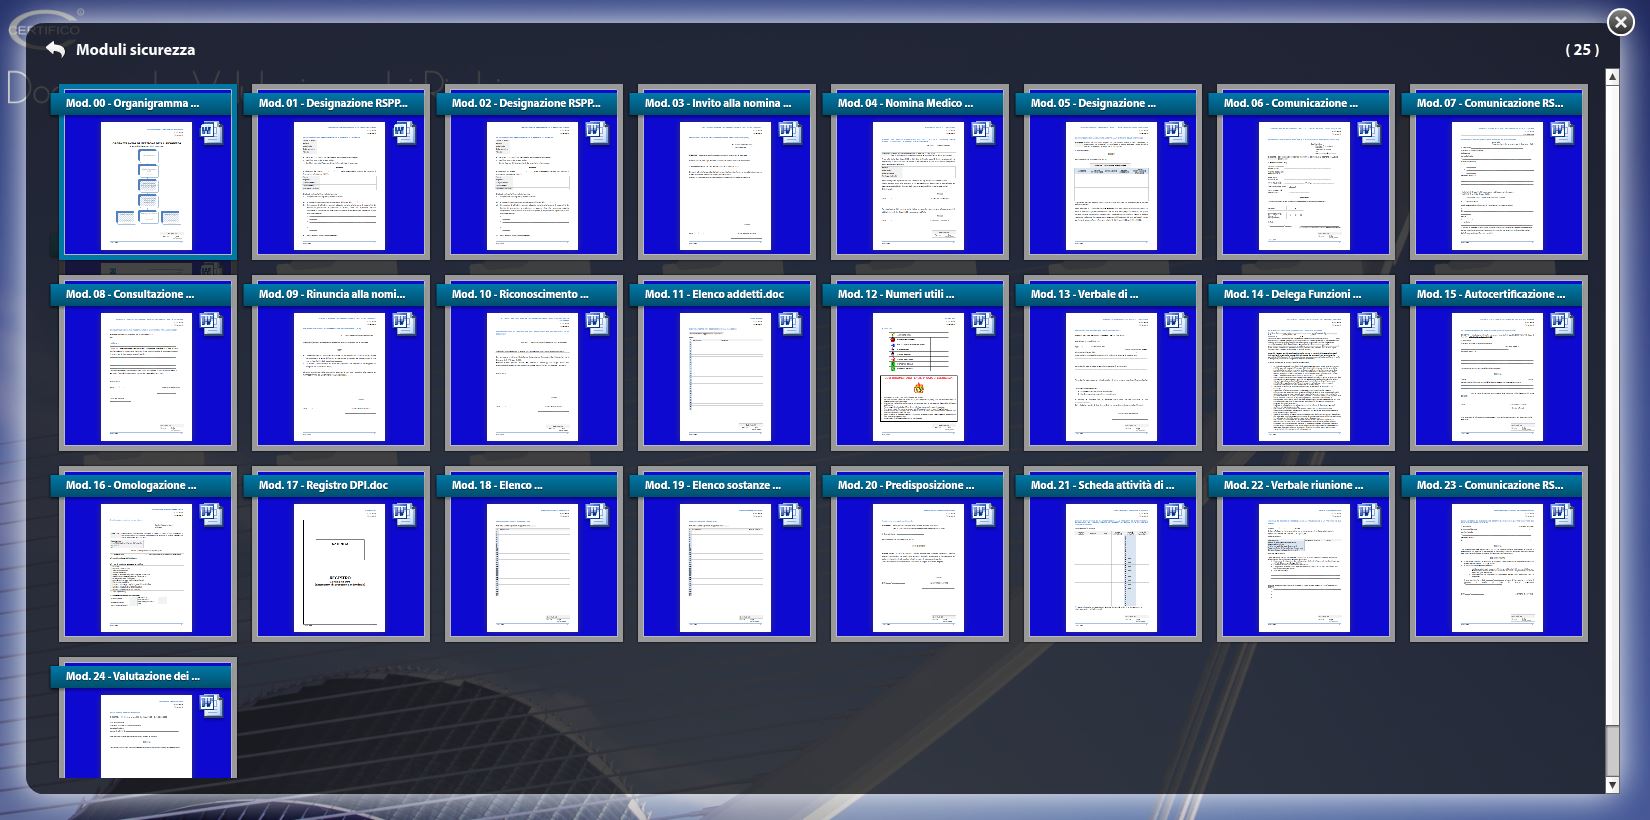
Task: Open Mod. 12 Numeri utili document thumbnail
Action: point(918,377)
